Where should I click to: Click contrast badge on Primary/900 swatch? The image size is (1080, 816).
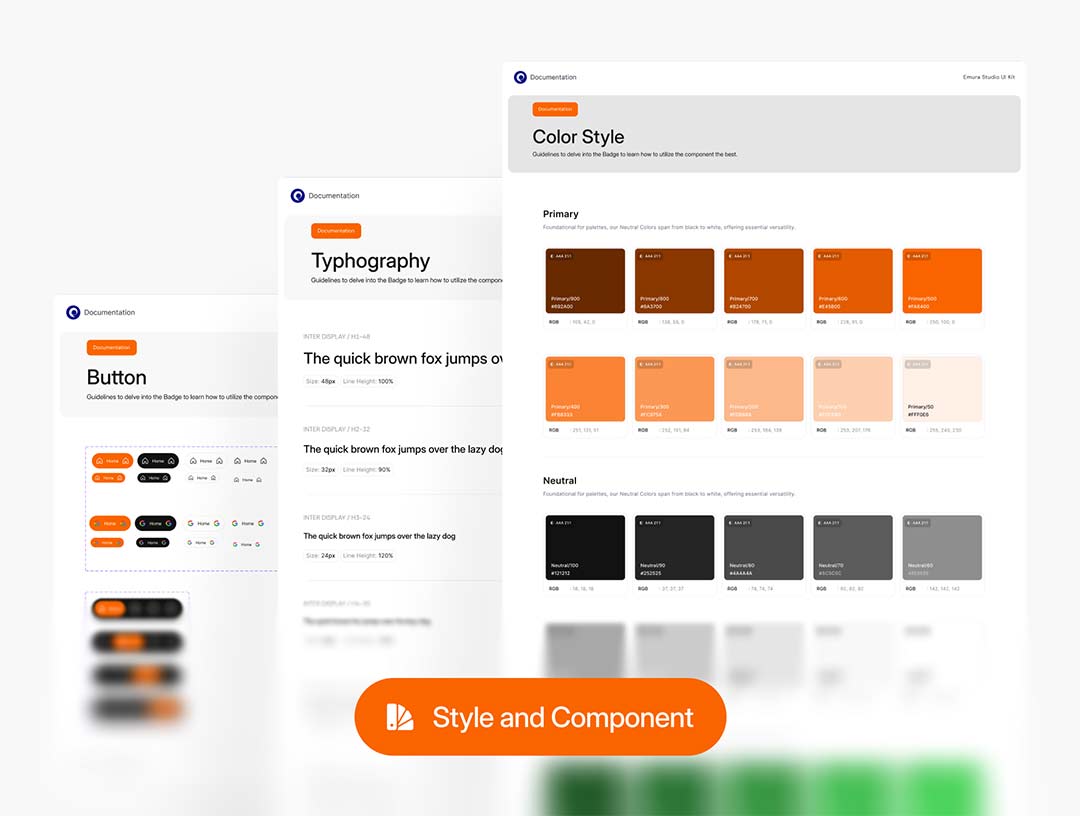[559, 256]
